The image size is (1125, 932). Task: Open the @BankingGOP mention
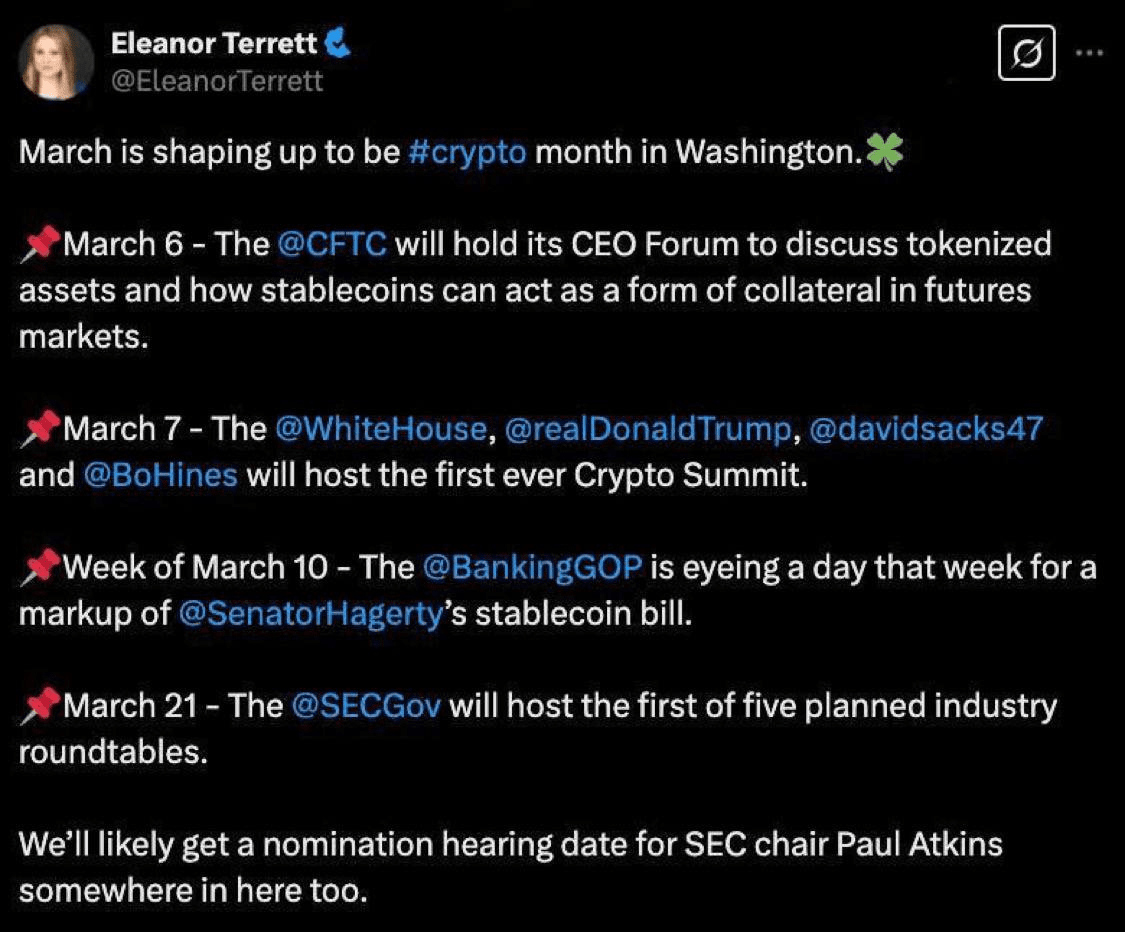tap(532, 568)
